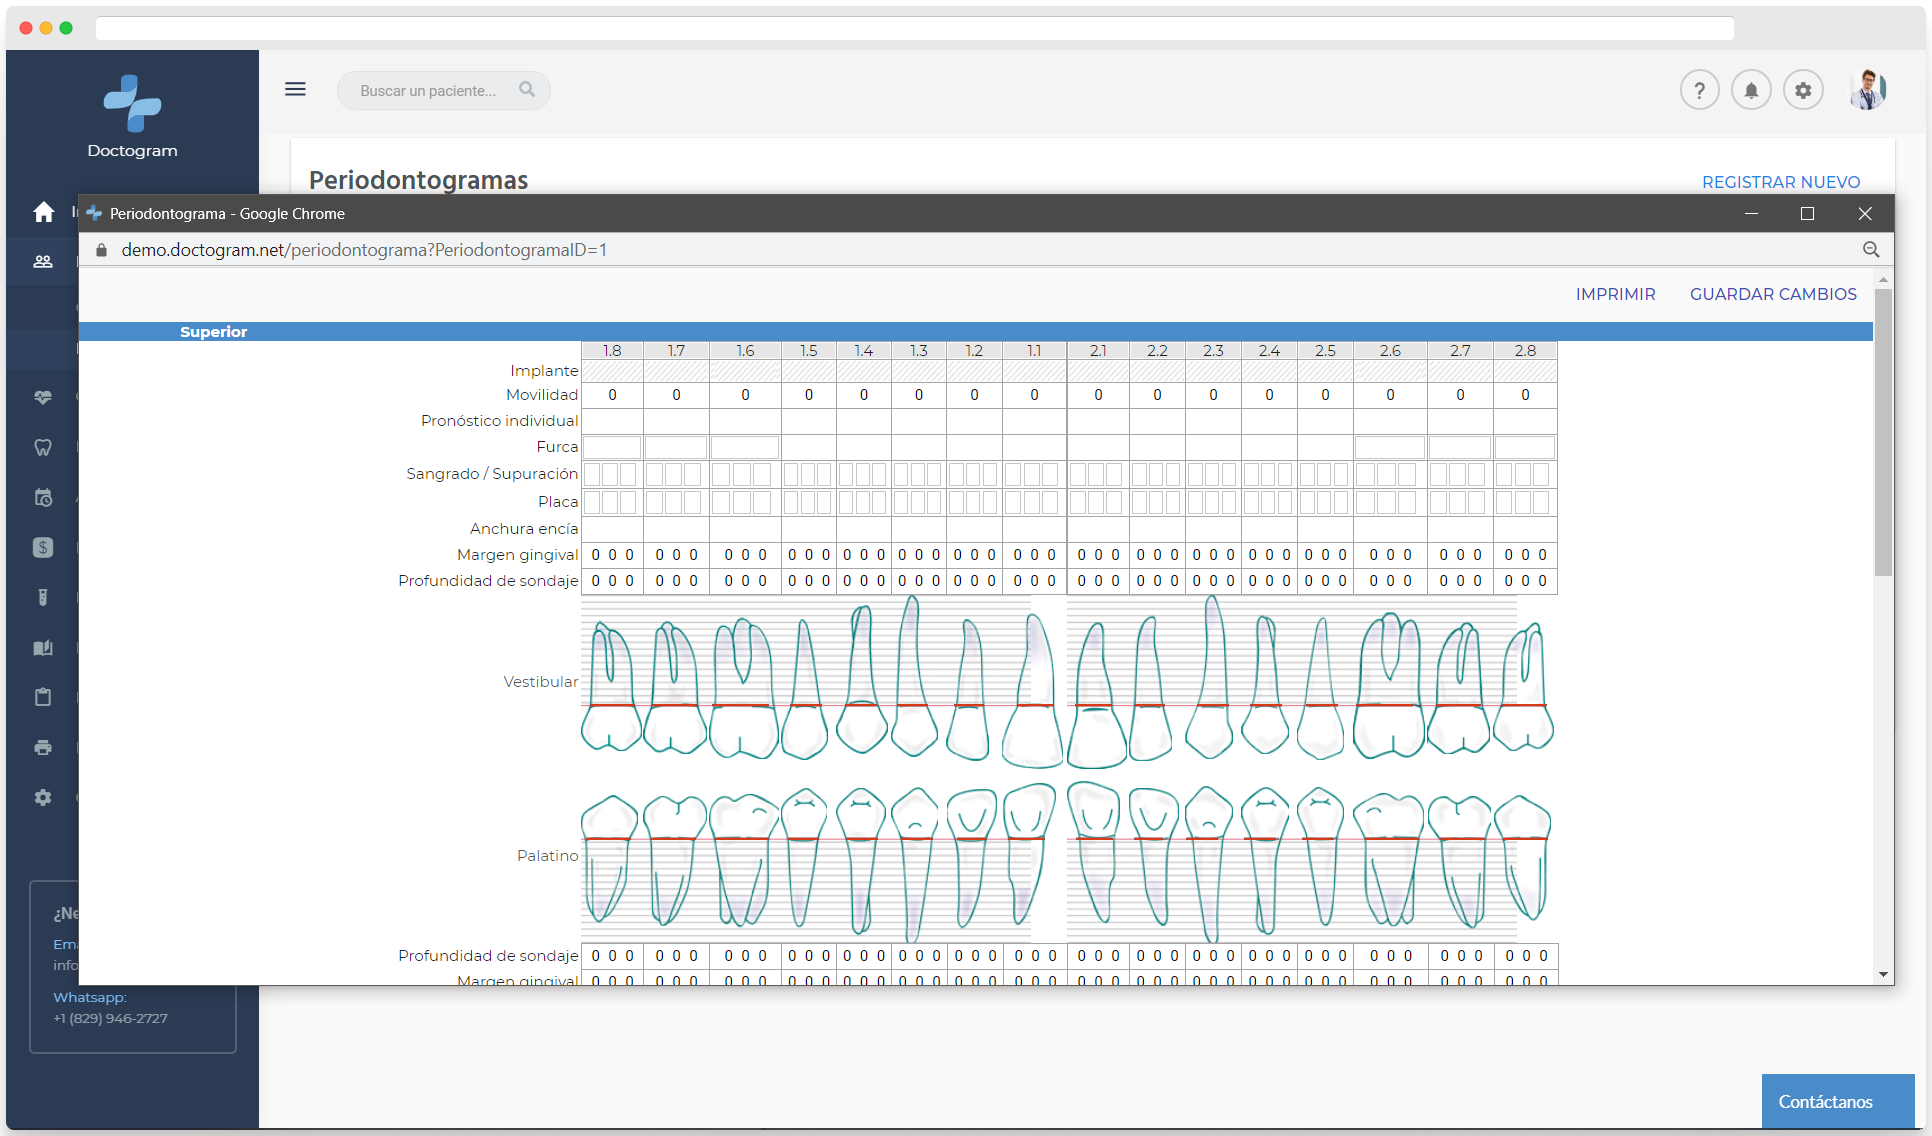Image resolution: width=1932 pixels, height=1136 pixels.
Task: Check first Sangrado box for tooth 1.8
Action: 593,474
